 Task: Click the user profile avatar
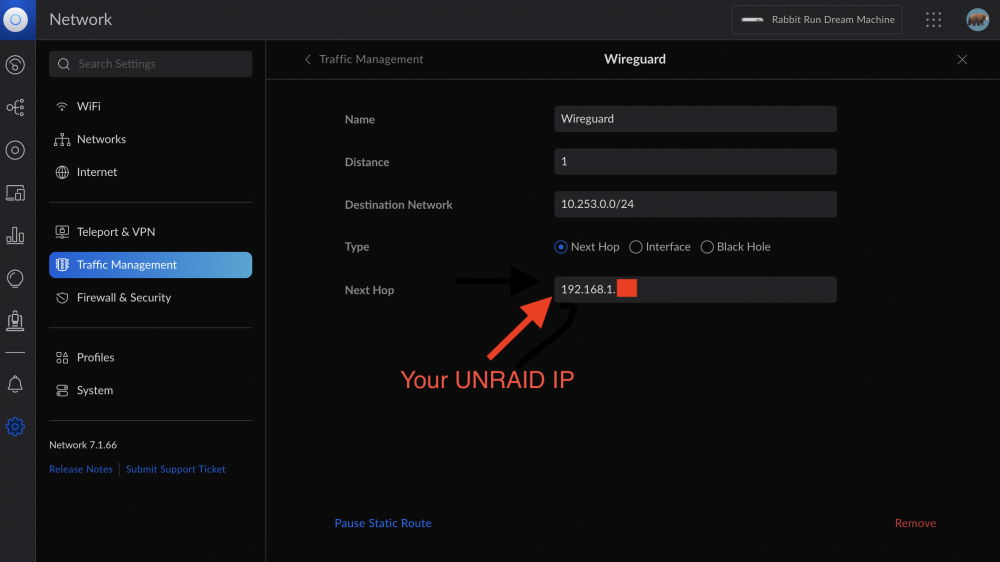pos(977,20)
